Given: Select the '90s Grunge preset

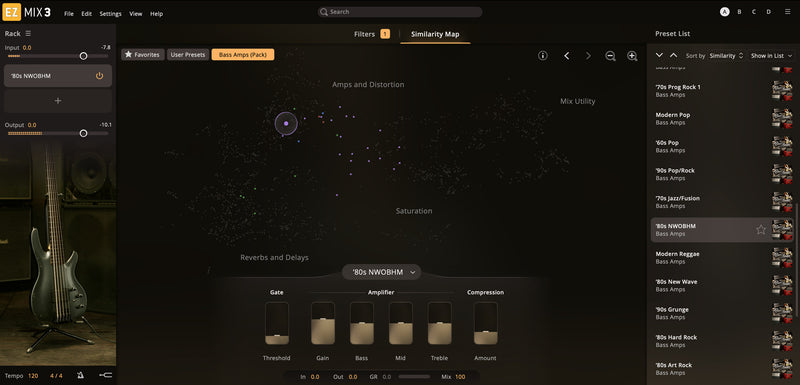Looking at the screenshot, I should click(721, 313).
